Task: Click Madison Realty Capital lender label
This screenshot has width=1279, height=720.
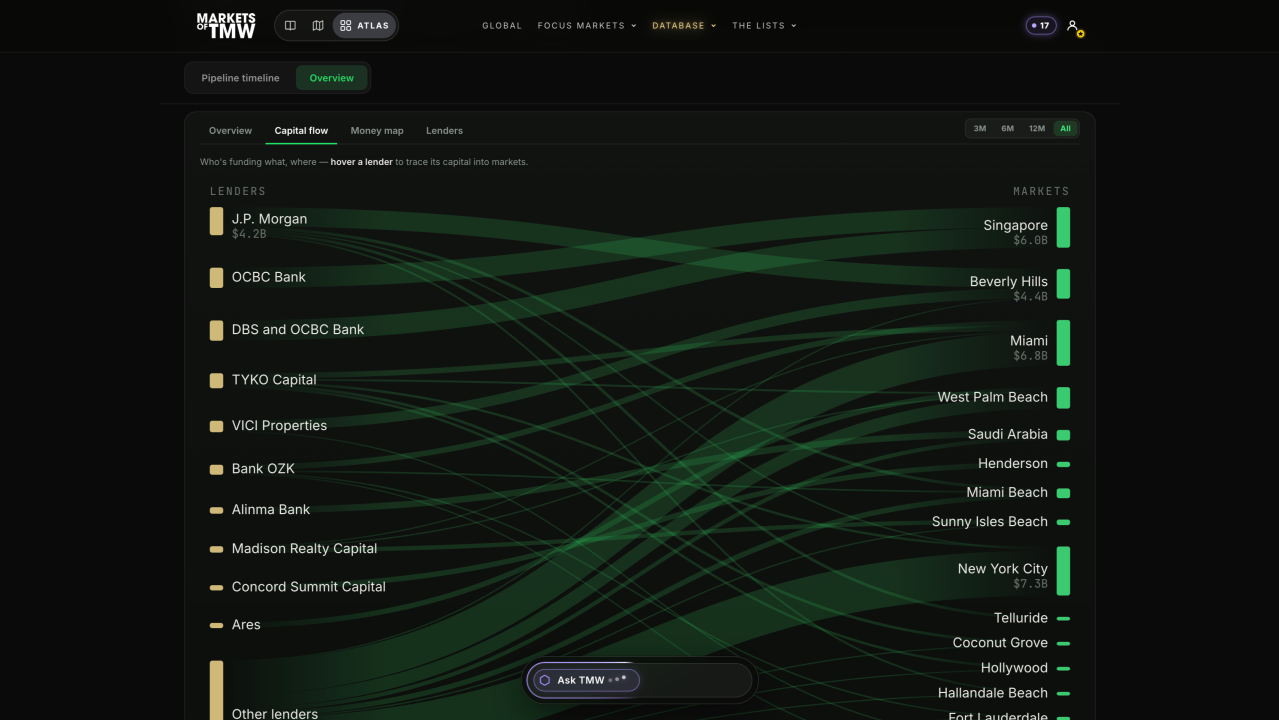Action: 304,549
